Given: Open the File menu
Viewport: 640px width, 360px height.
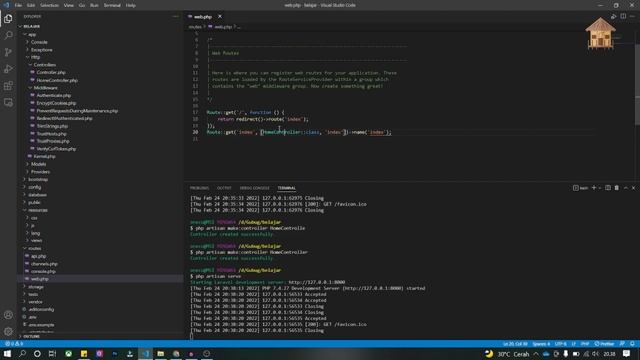Looking at the screenshot, I should (18, 5).
